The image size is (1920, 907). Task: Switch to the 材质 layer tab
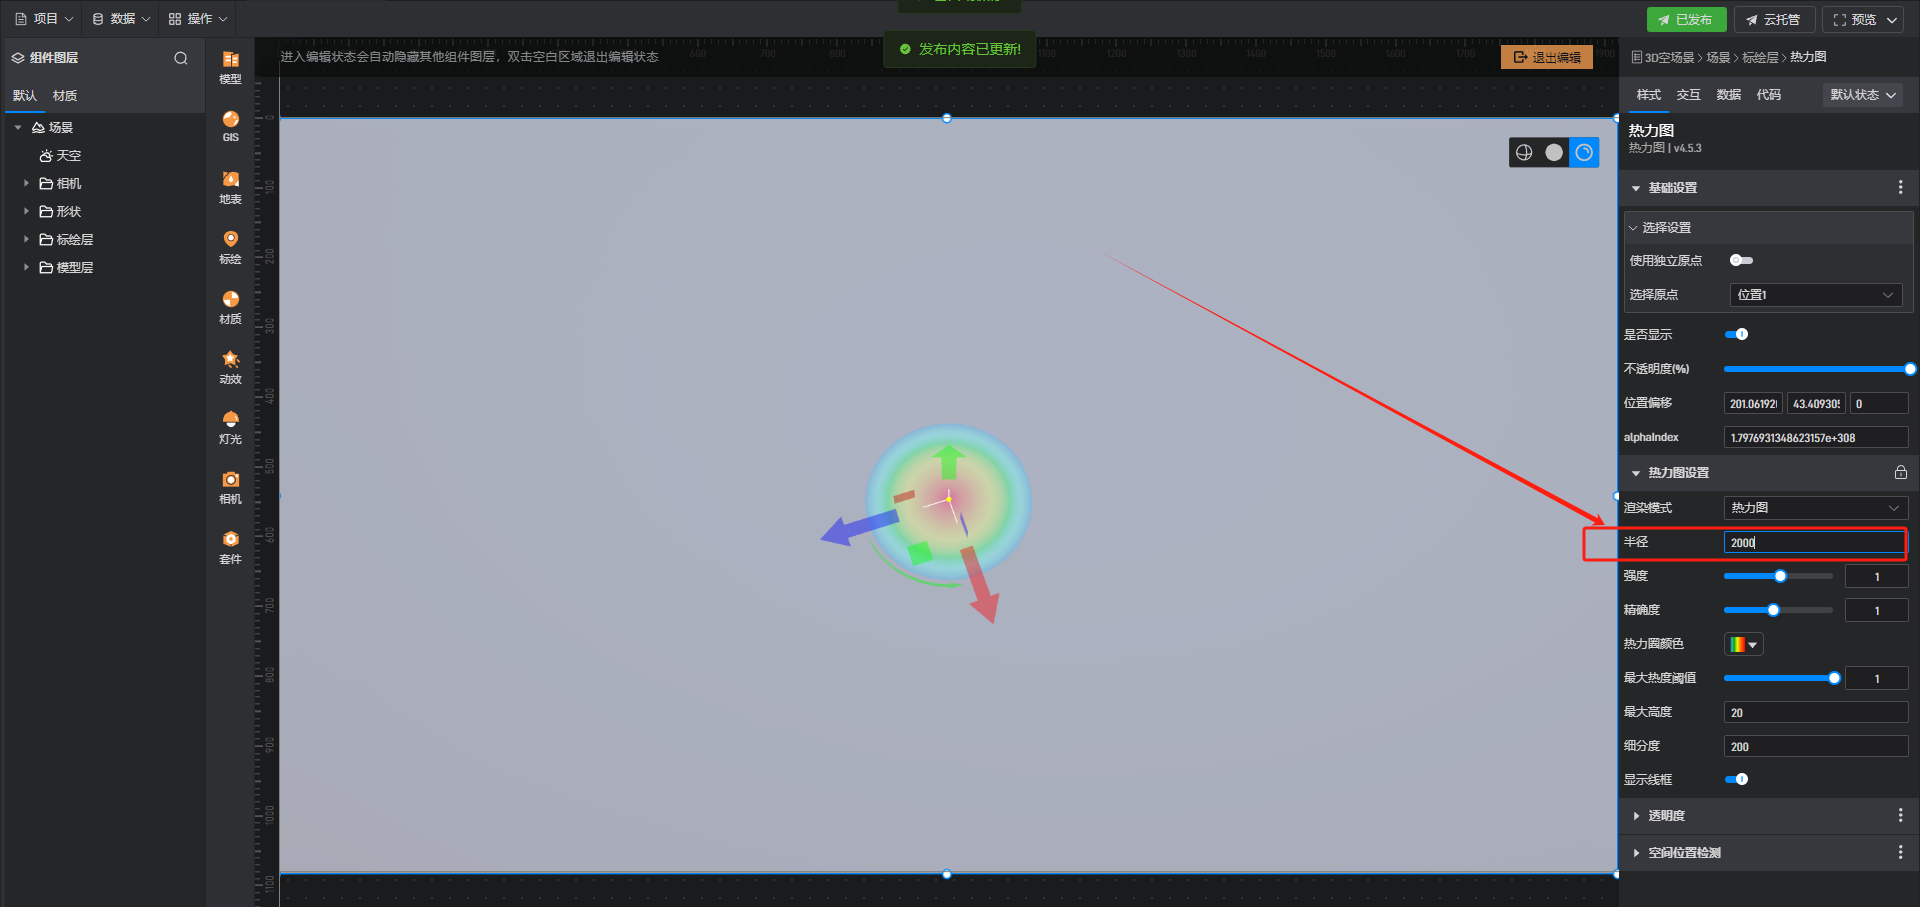(x=65, y=96)
